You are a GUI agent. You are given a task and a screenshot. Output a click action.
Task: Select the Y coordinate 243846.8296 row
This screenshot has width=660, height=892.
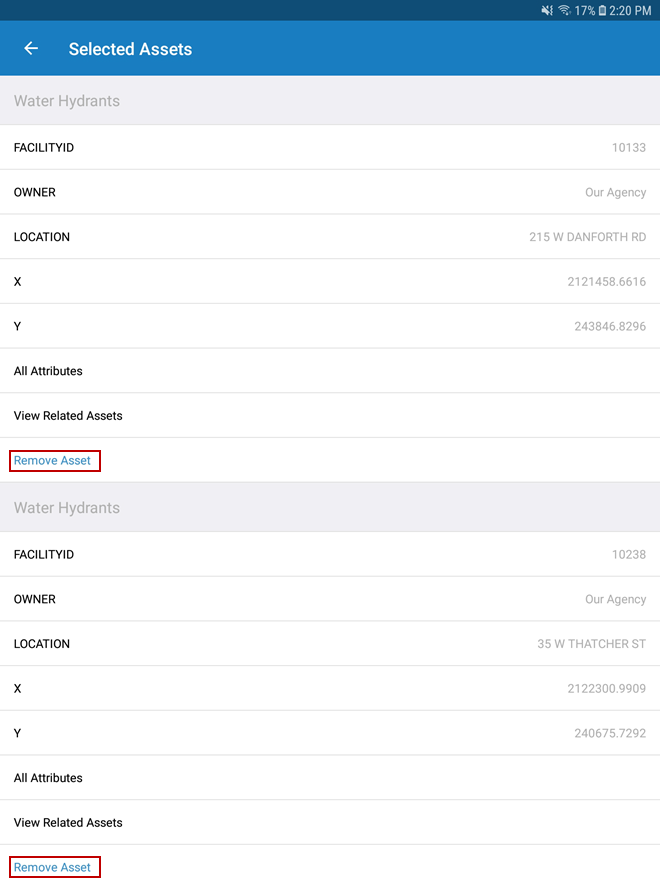click(x=330, y=327)
